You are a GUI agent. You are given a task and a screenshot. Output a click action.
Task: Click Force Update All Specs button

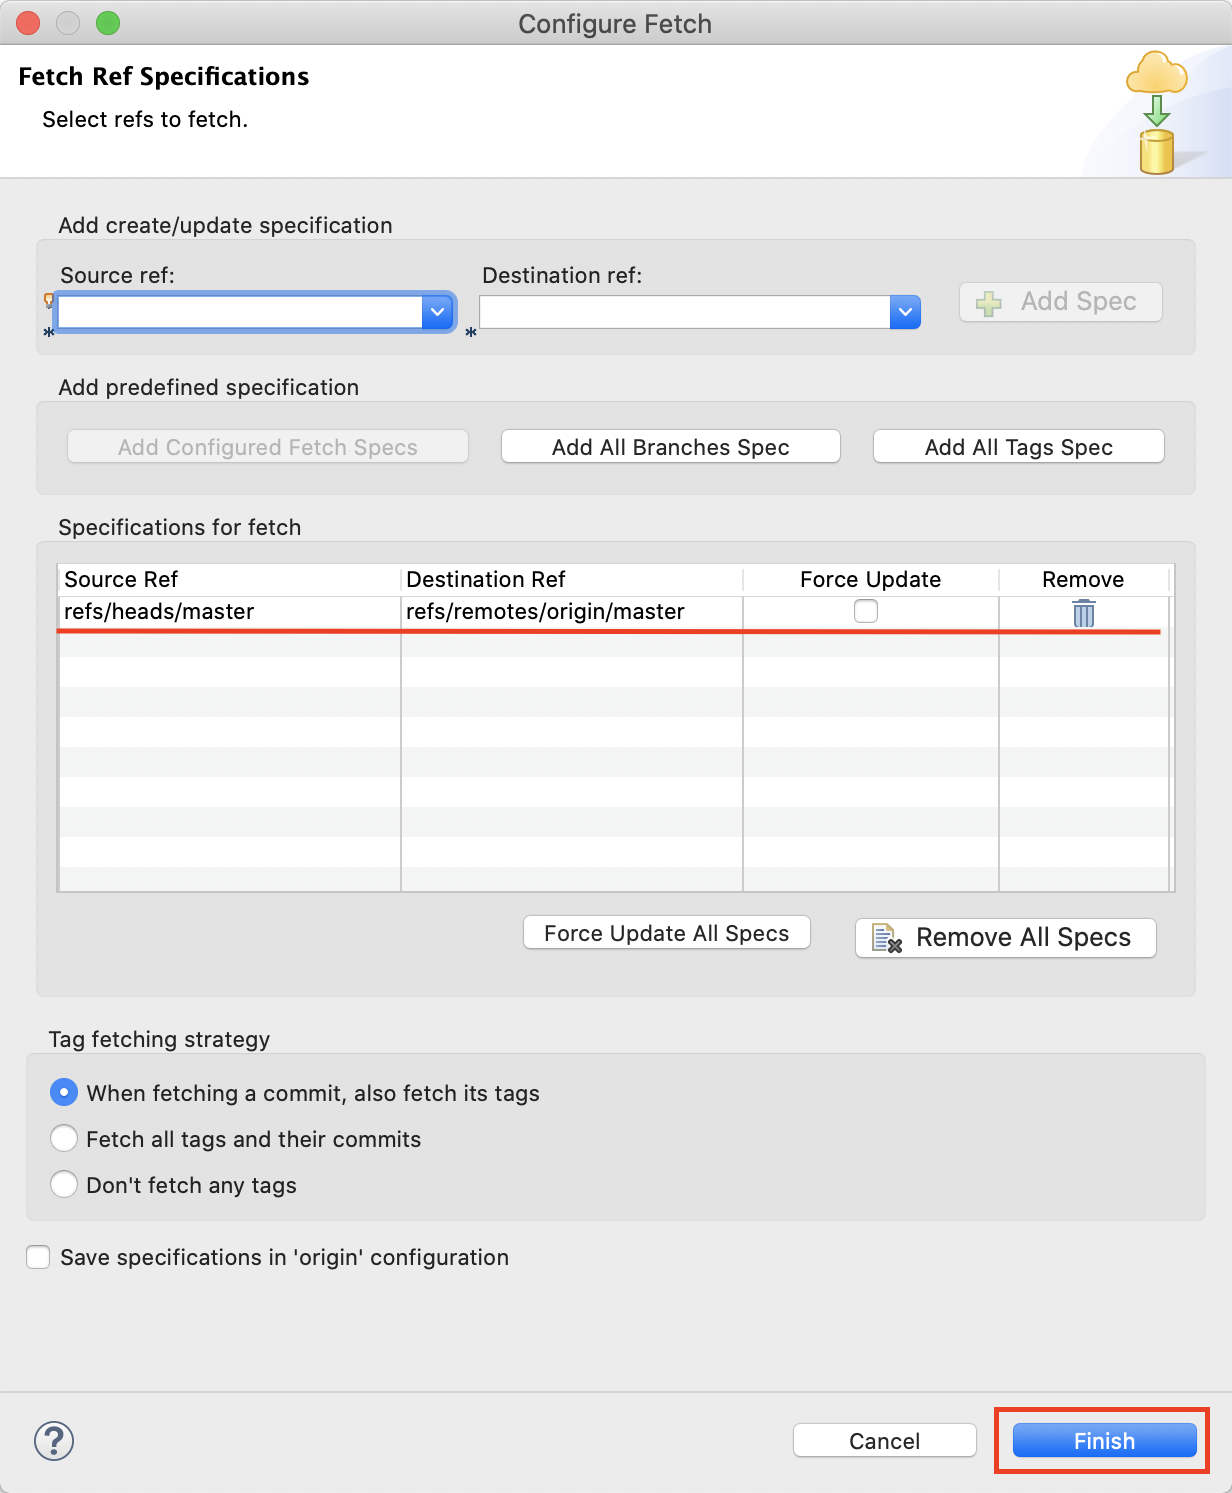click(x=667, y=933)
